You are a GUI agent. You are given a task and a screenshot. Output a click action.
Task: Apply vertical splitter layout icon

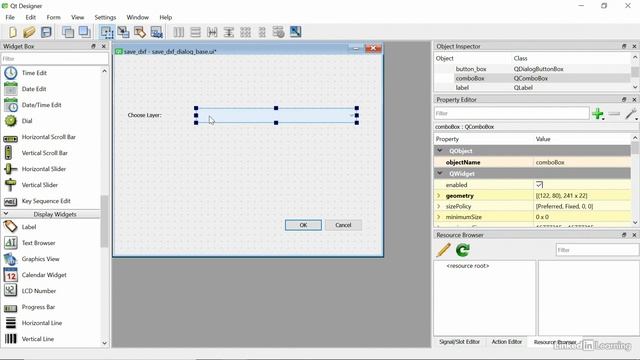point(229,32)
